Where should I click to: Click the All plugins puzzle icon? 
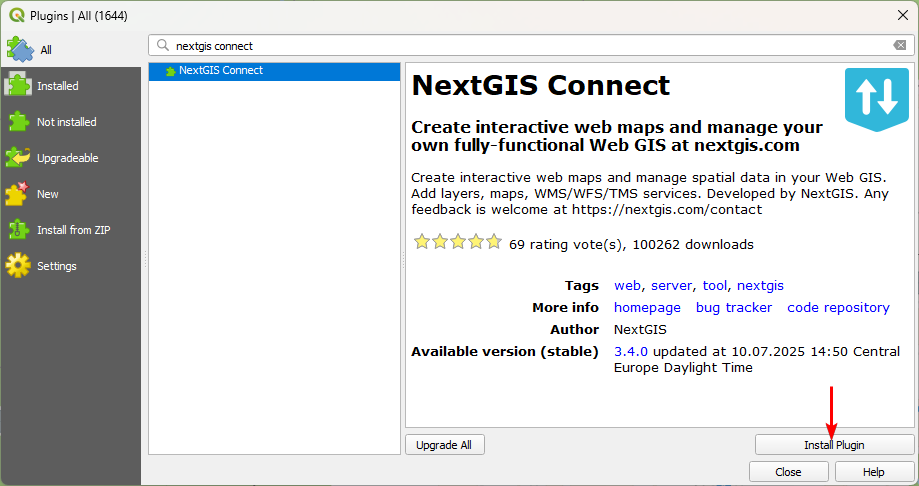pyautogui.click(x=20, y=49)
